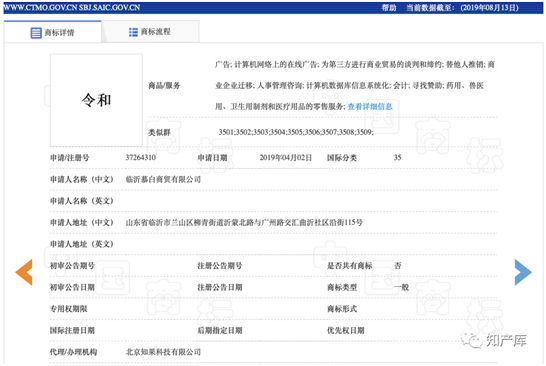Go to next trademark with blue arrow
The width and height of the screenshot is (546, 366).
click(x=523, y=272)
